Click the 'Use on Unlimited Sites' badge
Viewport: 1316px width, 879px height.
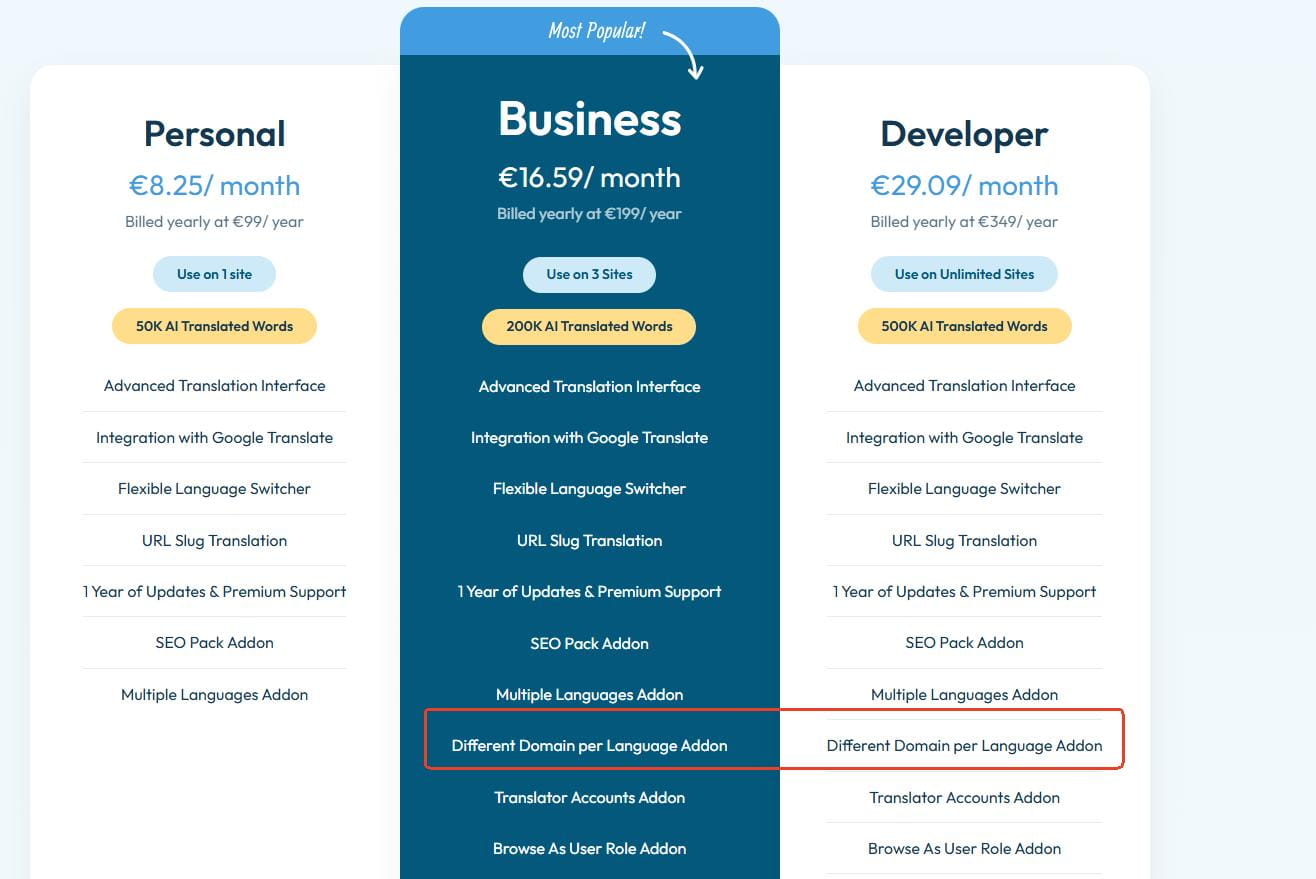(964, 274)
